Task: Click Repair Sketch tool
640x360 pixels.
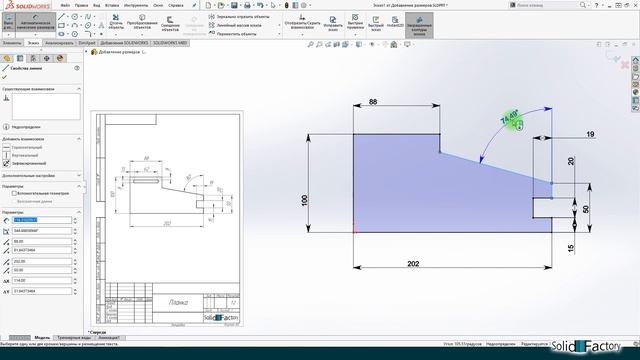Action: (333, 23)
